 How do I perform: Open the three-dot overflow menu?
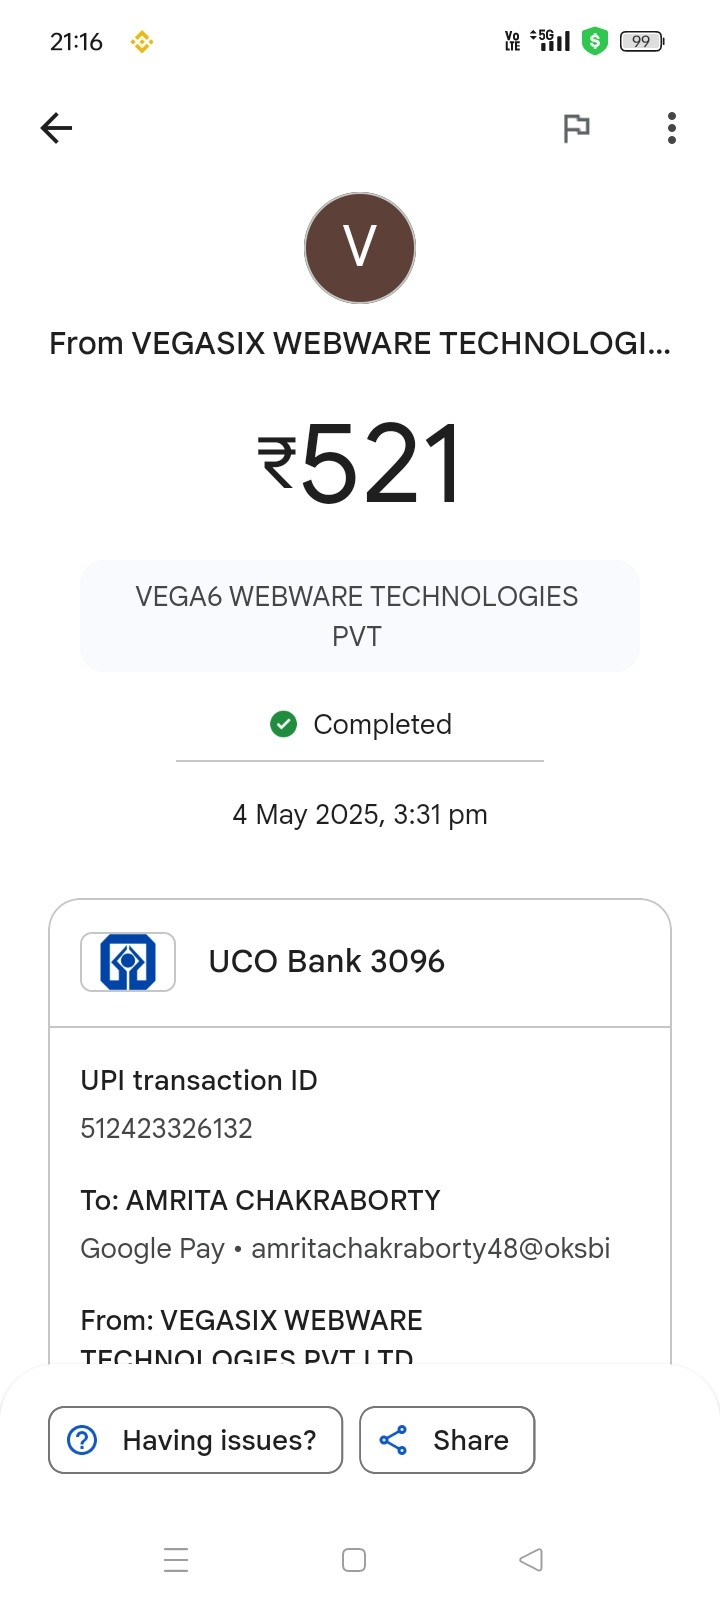[x=671, y=128]
